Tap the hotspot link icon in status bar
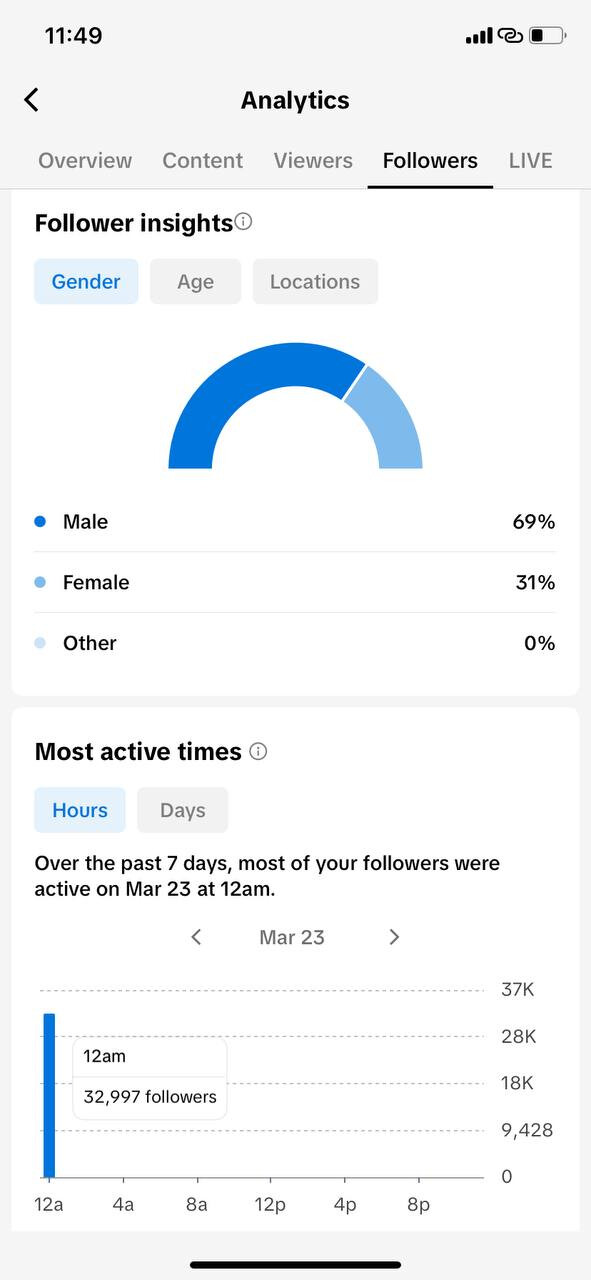The width and height of the screenshot is (591, 1280). click(x=511, y=36)
